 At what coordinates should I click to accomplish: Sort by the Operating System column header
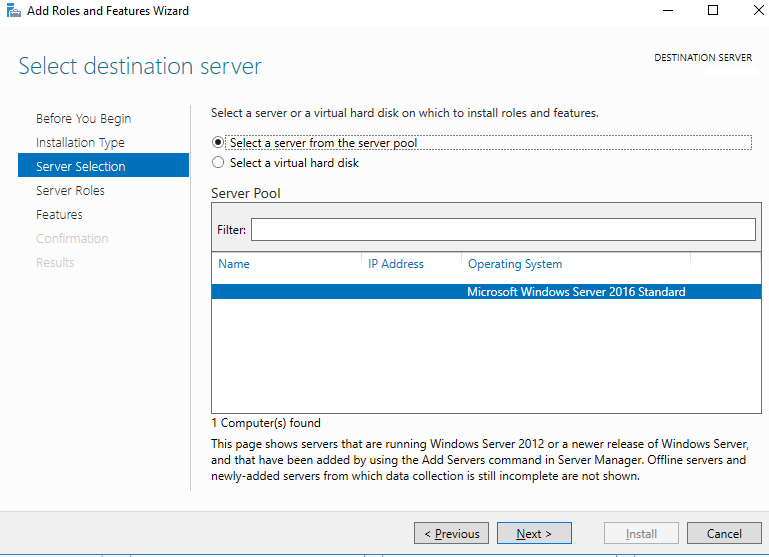click(515, 264)
